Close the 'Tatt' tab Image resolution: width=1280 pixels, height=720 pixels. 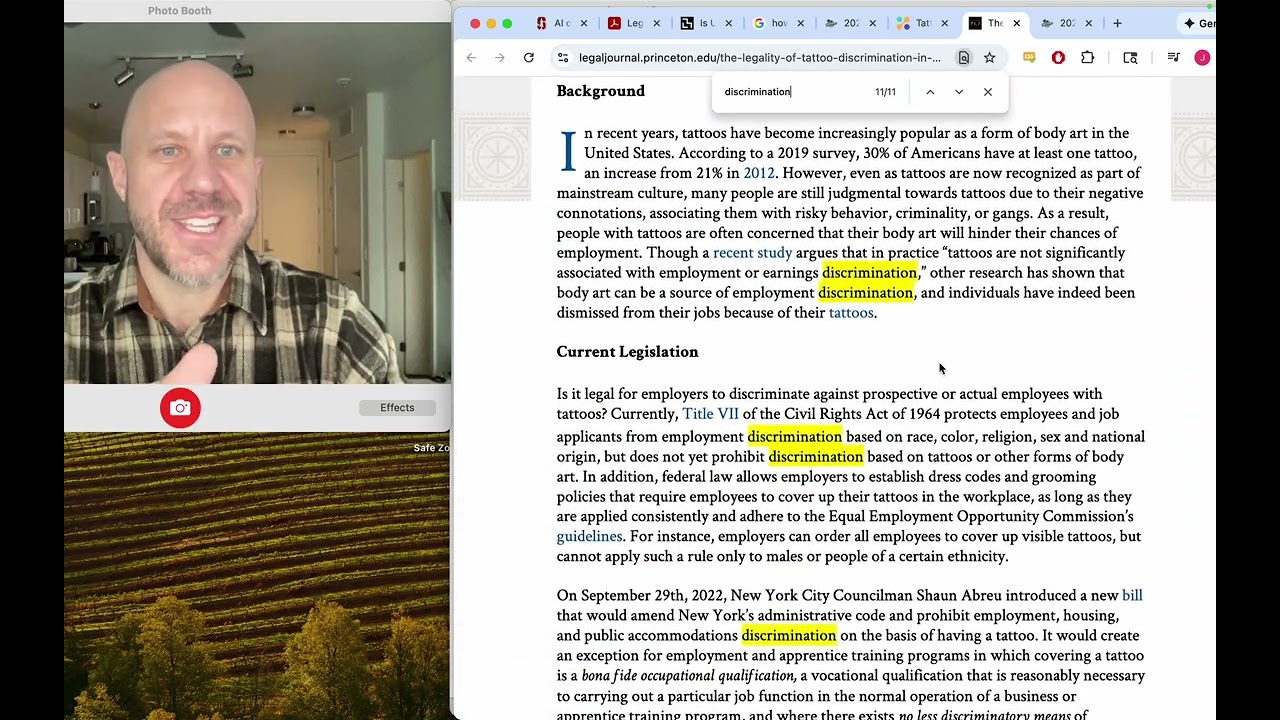(x=945, y=23)
